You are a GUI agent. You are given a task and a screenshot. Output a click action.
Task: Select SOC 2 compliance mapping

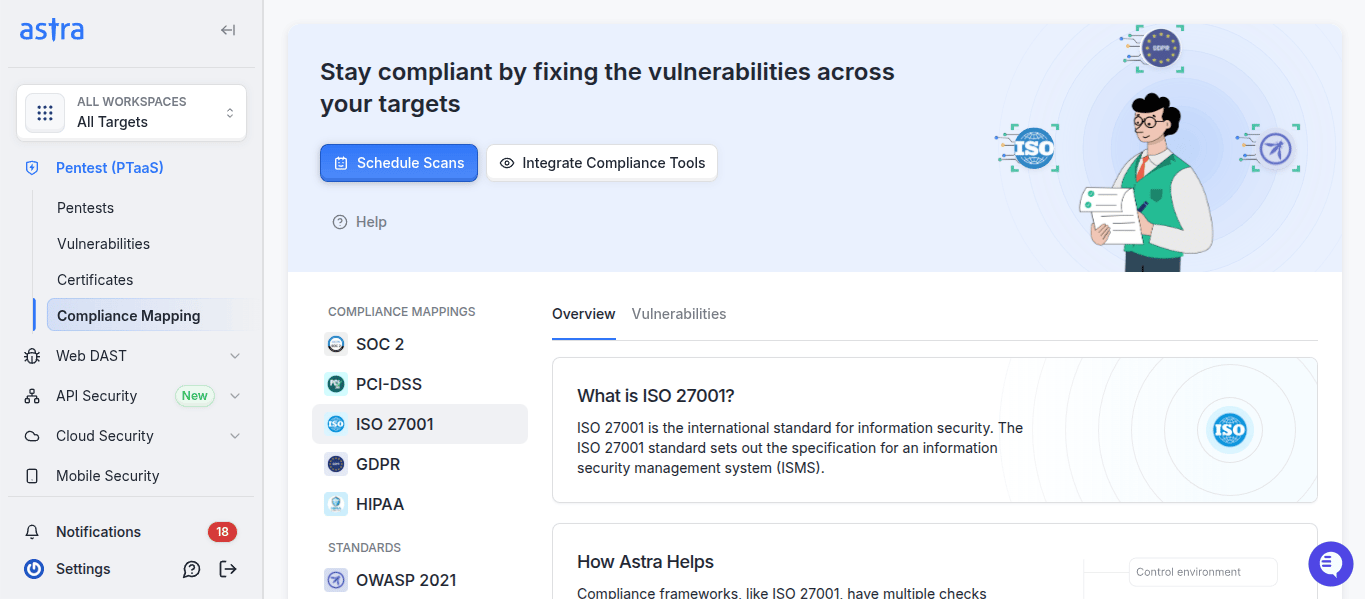[x=420, y=344]
